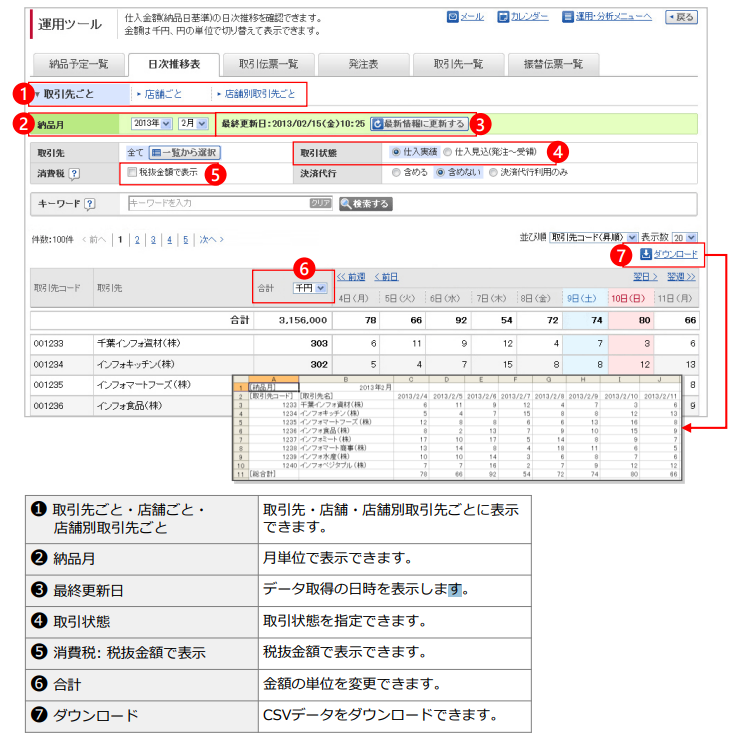This screenshot has width=739, height=738.
Task: Click 最新情報に更新する refresh button
Action: pos(418,124)
